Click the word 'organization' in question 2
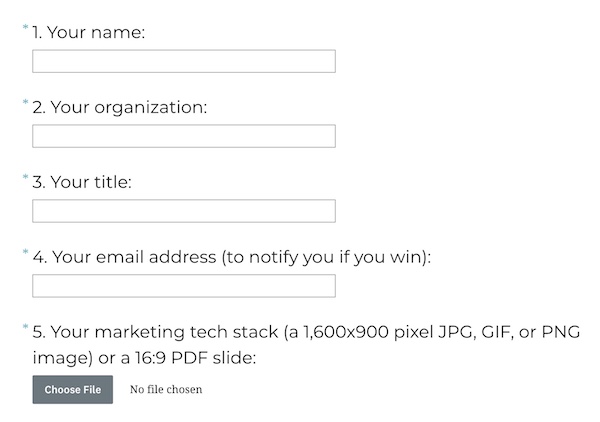600x422 pixels. (149, 108)
